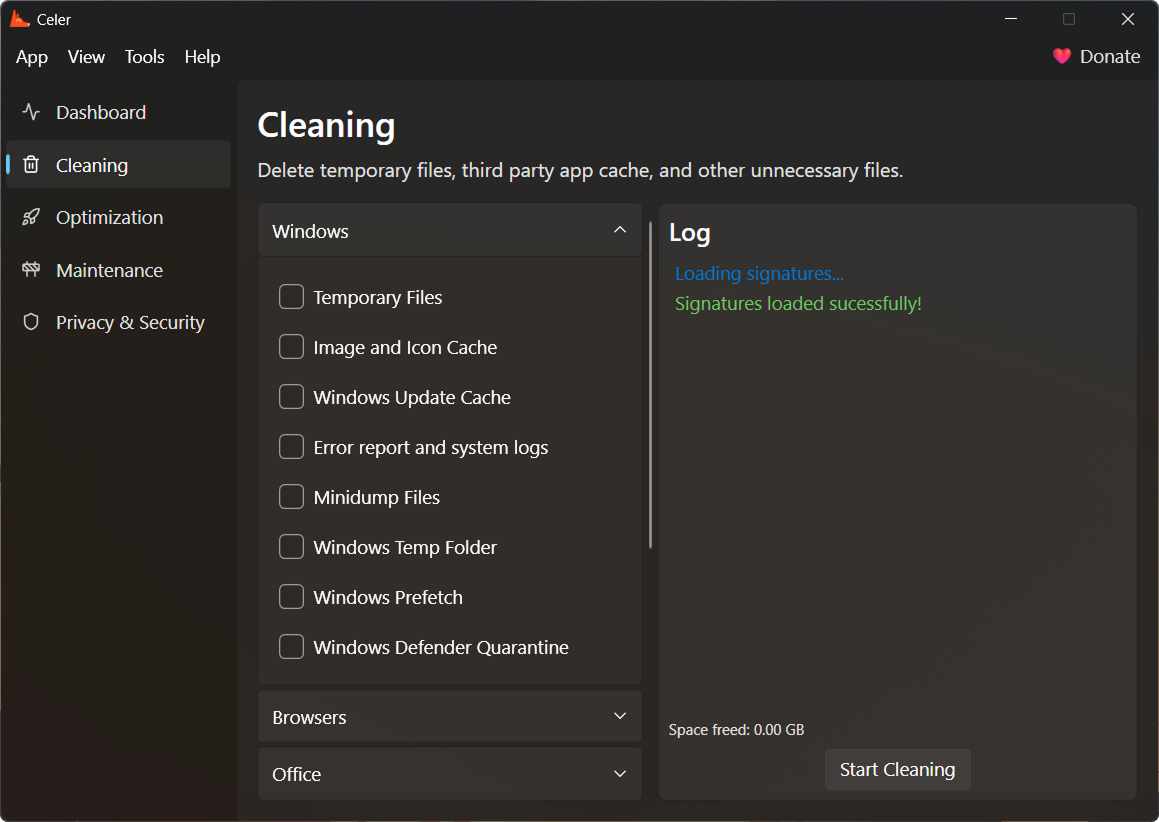This screenshot has height=822, width=1159.
Task: Check the Windows Update Cache option
Action: [291, 397]
